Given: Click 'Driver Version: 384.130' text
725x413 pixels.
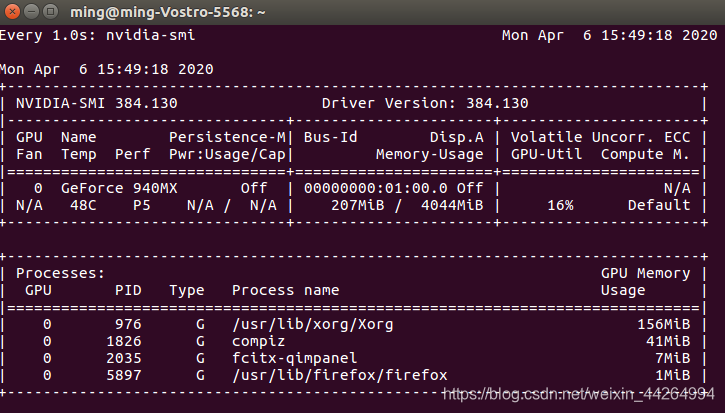Looking at the screenshot, I should point(425,103).
